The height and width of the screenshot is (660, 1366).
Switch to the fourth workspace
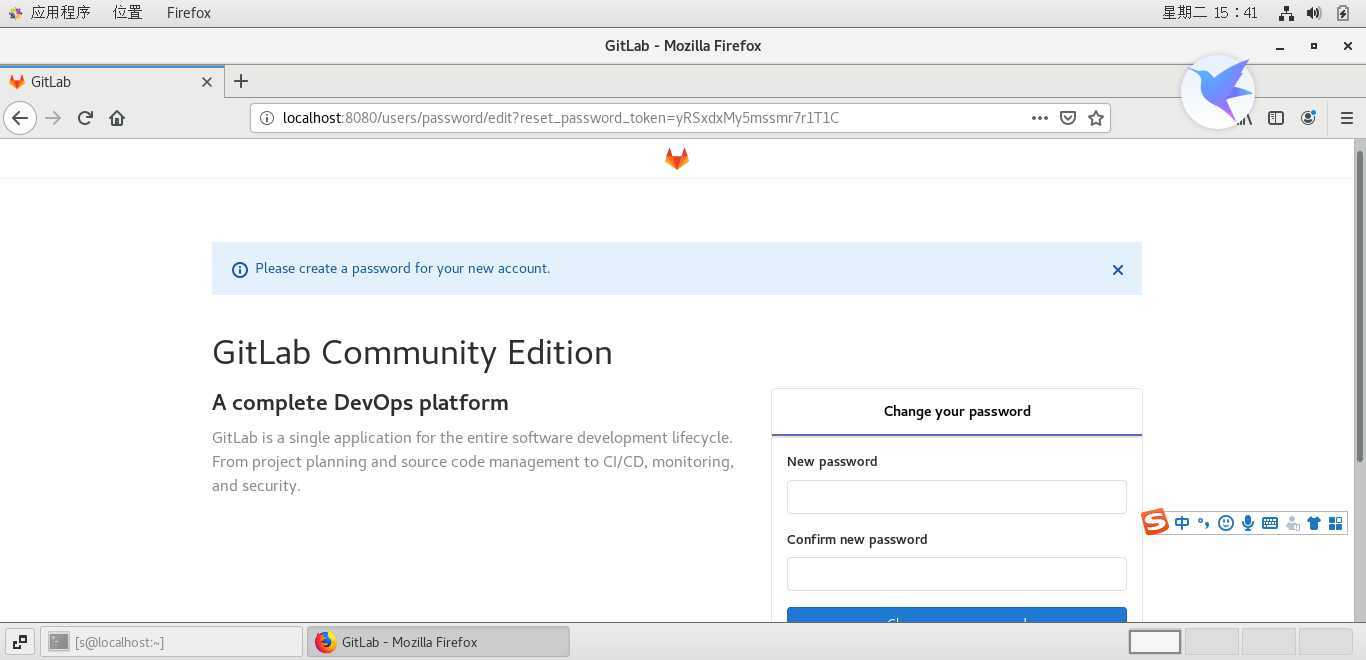tap(1326, 642)
